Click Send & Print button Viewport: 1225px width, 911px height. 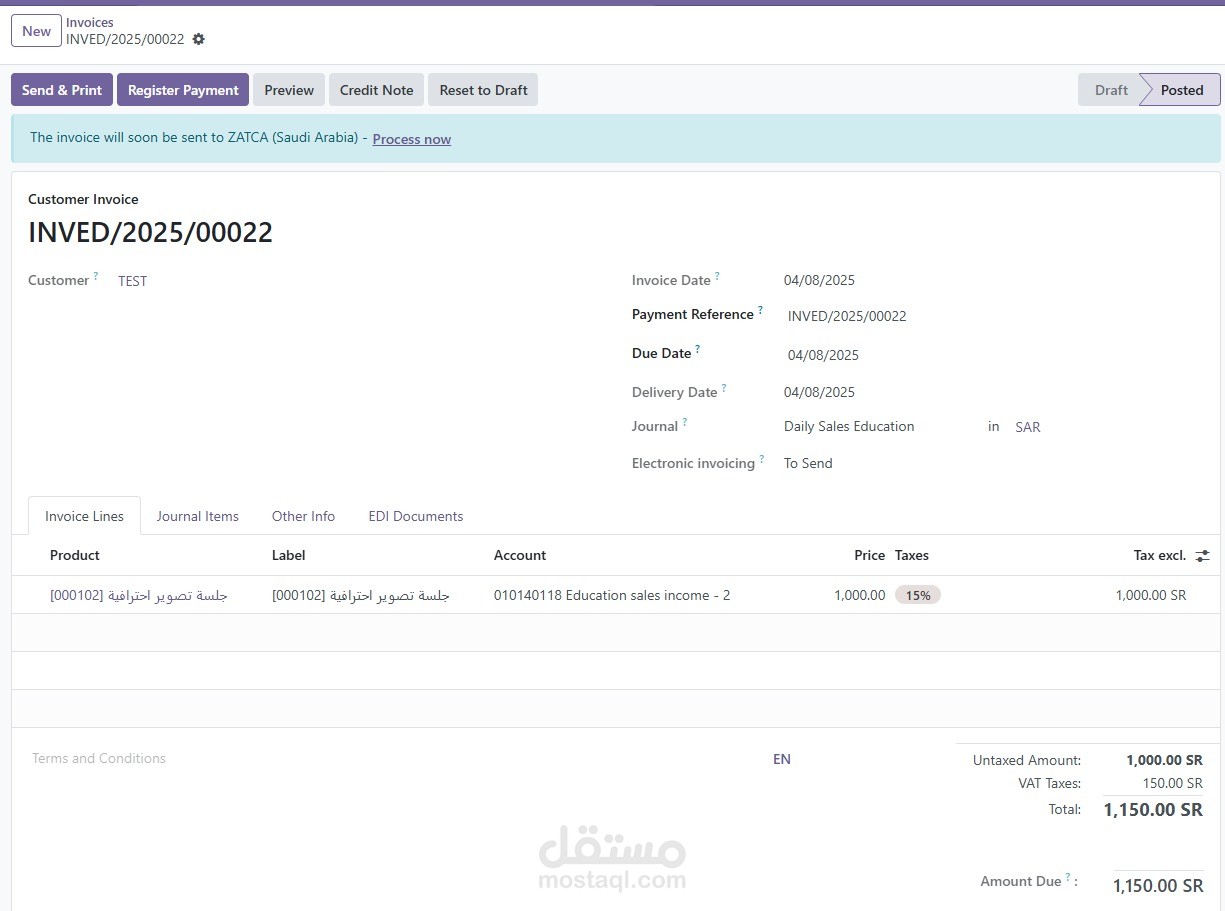62,90
